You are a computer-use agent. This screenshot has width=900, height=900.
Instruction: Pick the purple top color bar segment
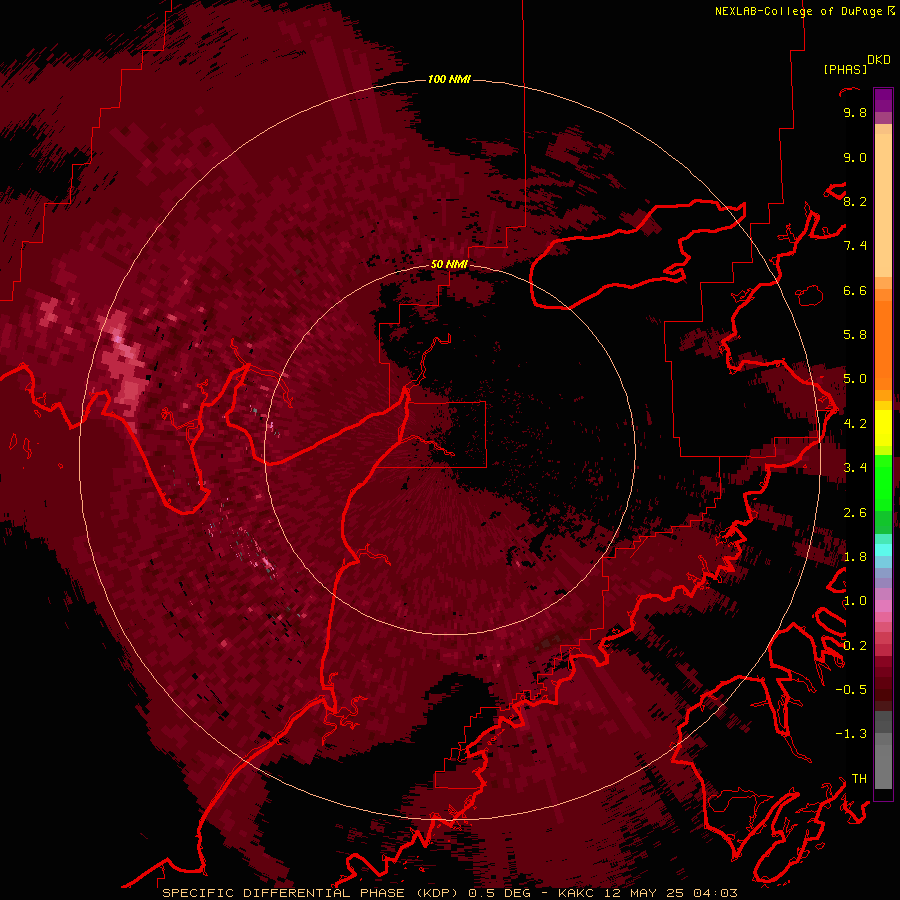tap(883, 100)
